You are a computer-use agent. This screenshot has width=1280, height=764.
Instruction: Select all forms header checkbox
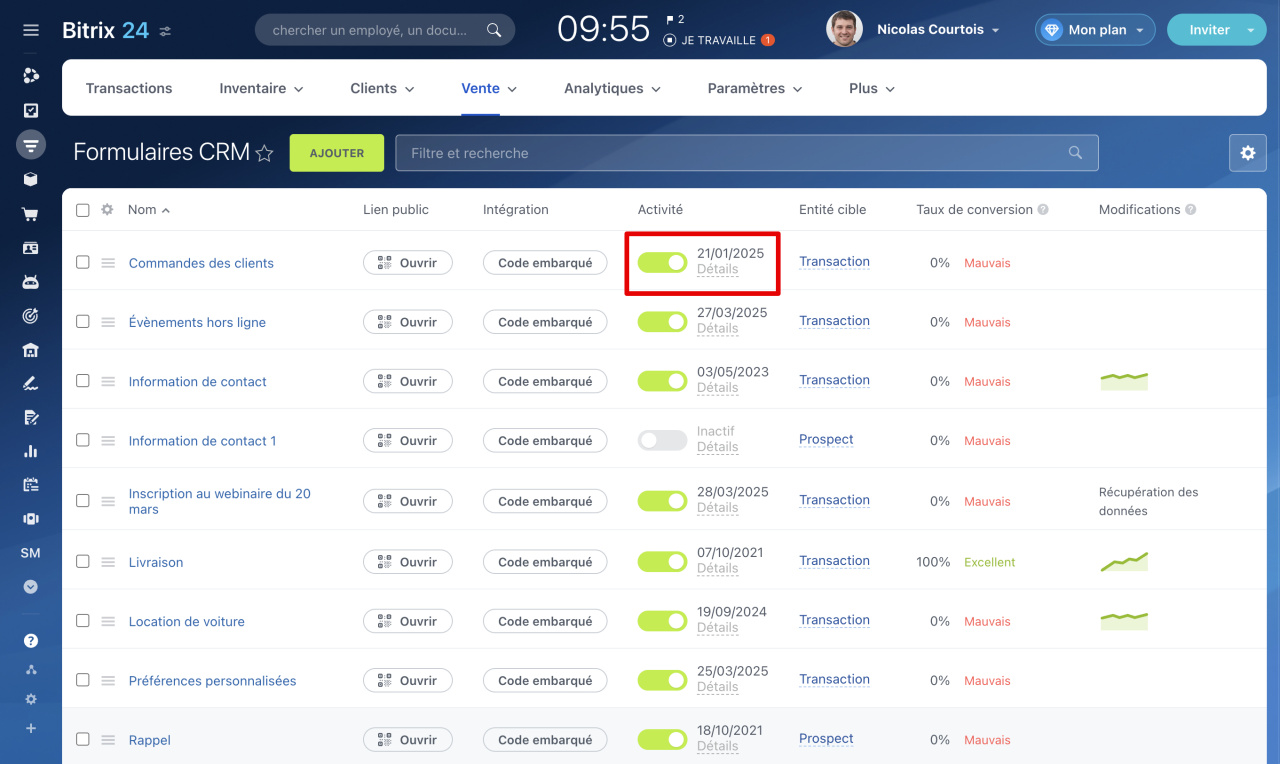click(83, 210)
